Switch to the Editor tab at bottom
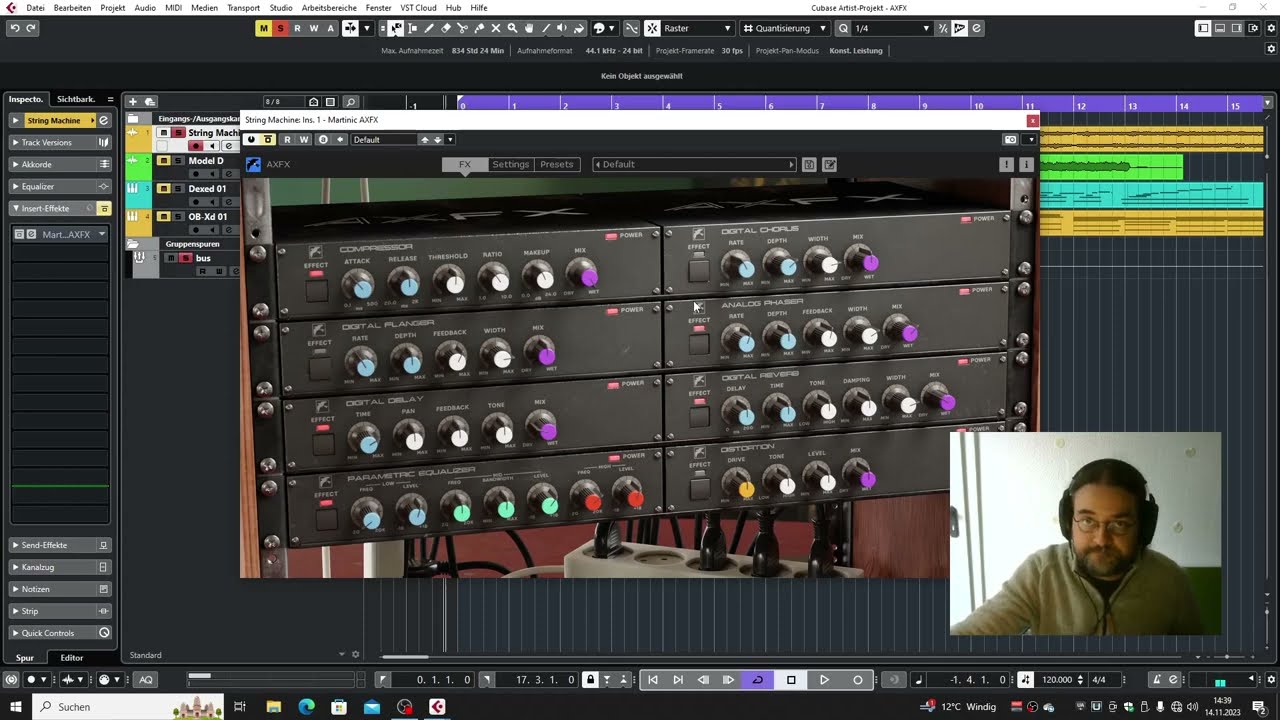 point(72,658)
